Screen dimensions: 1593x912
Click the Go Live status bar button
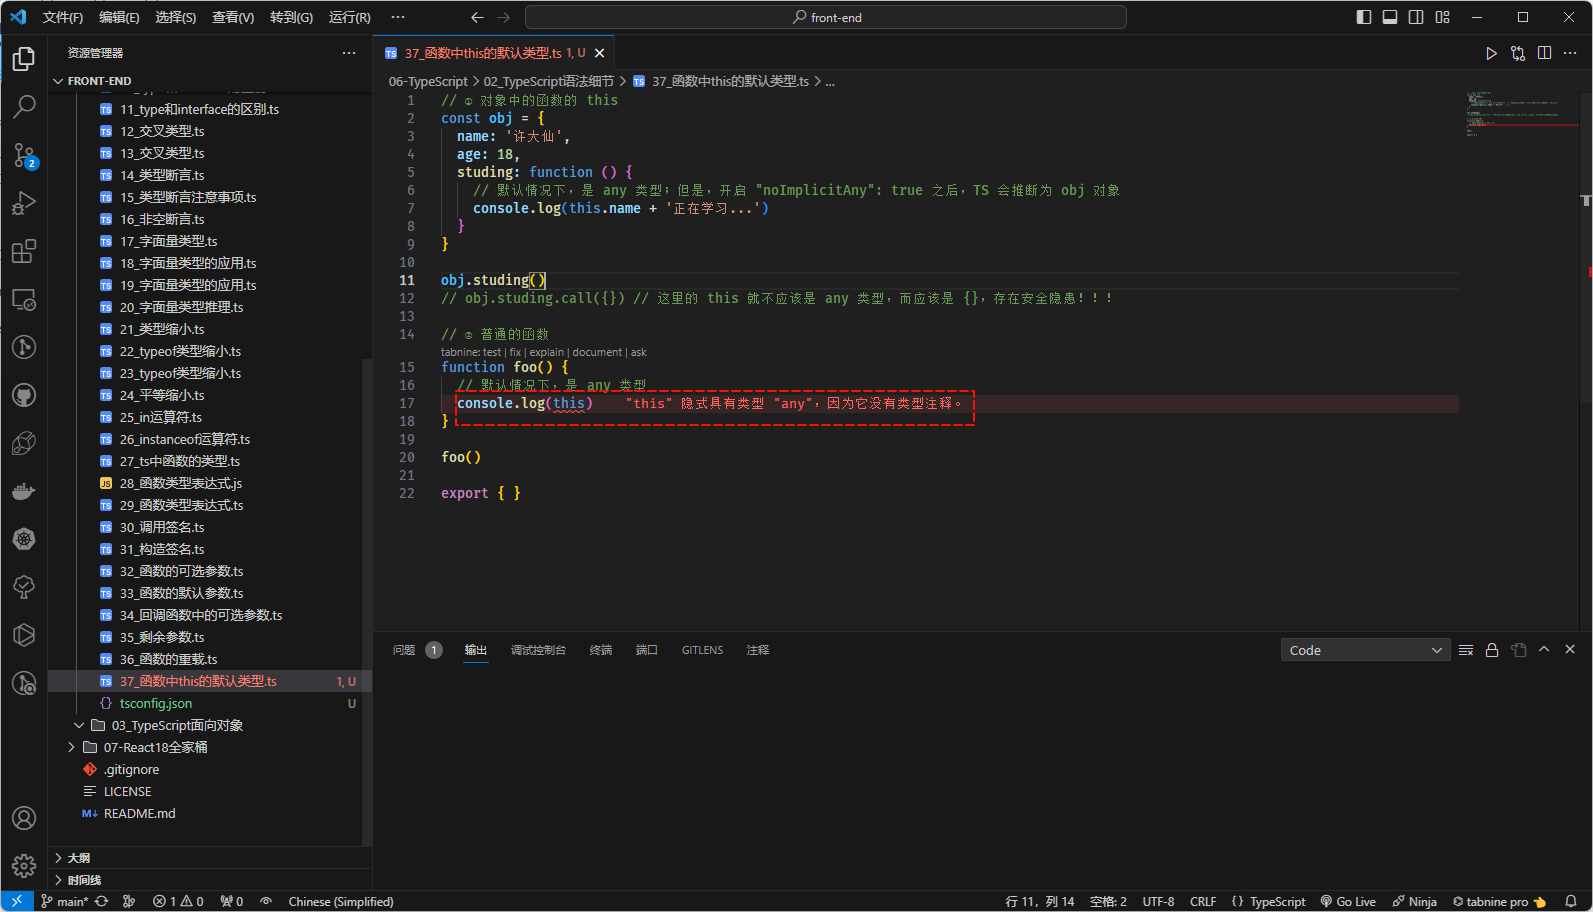click(1348, 901)
